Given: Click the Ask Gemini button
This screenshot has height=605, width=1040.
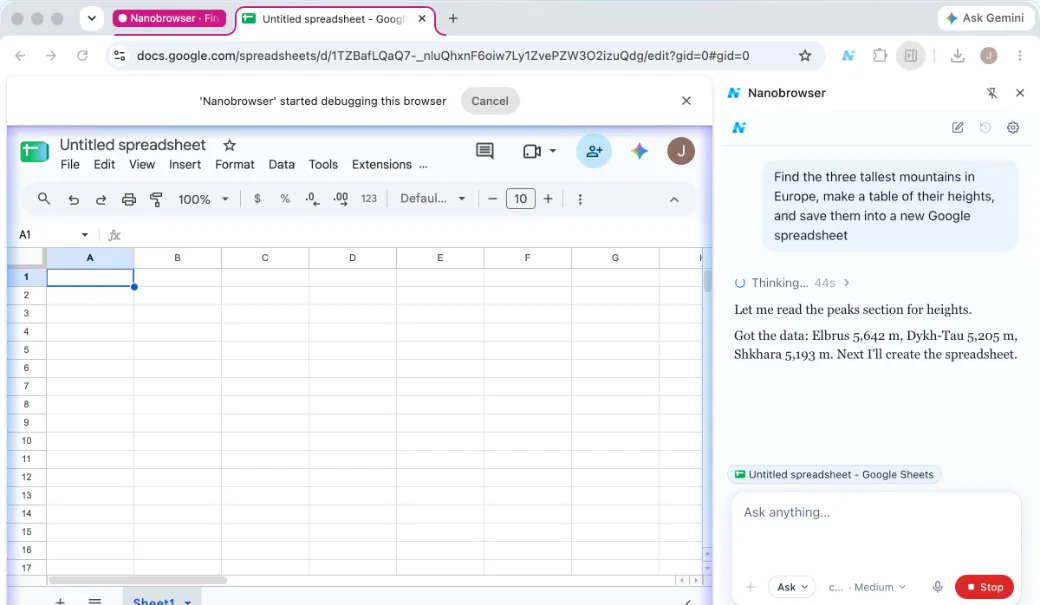Looking at the screenshot, I should click(x=985, y=19).
